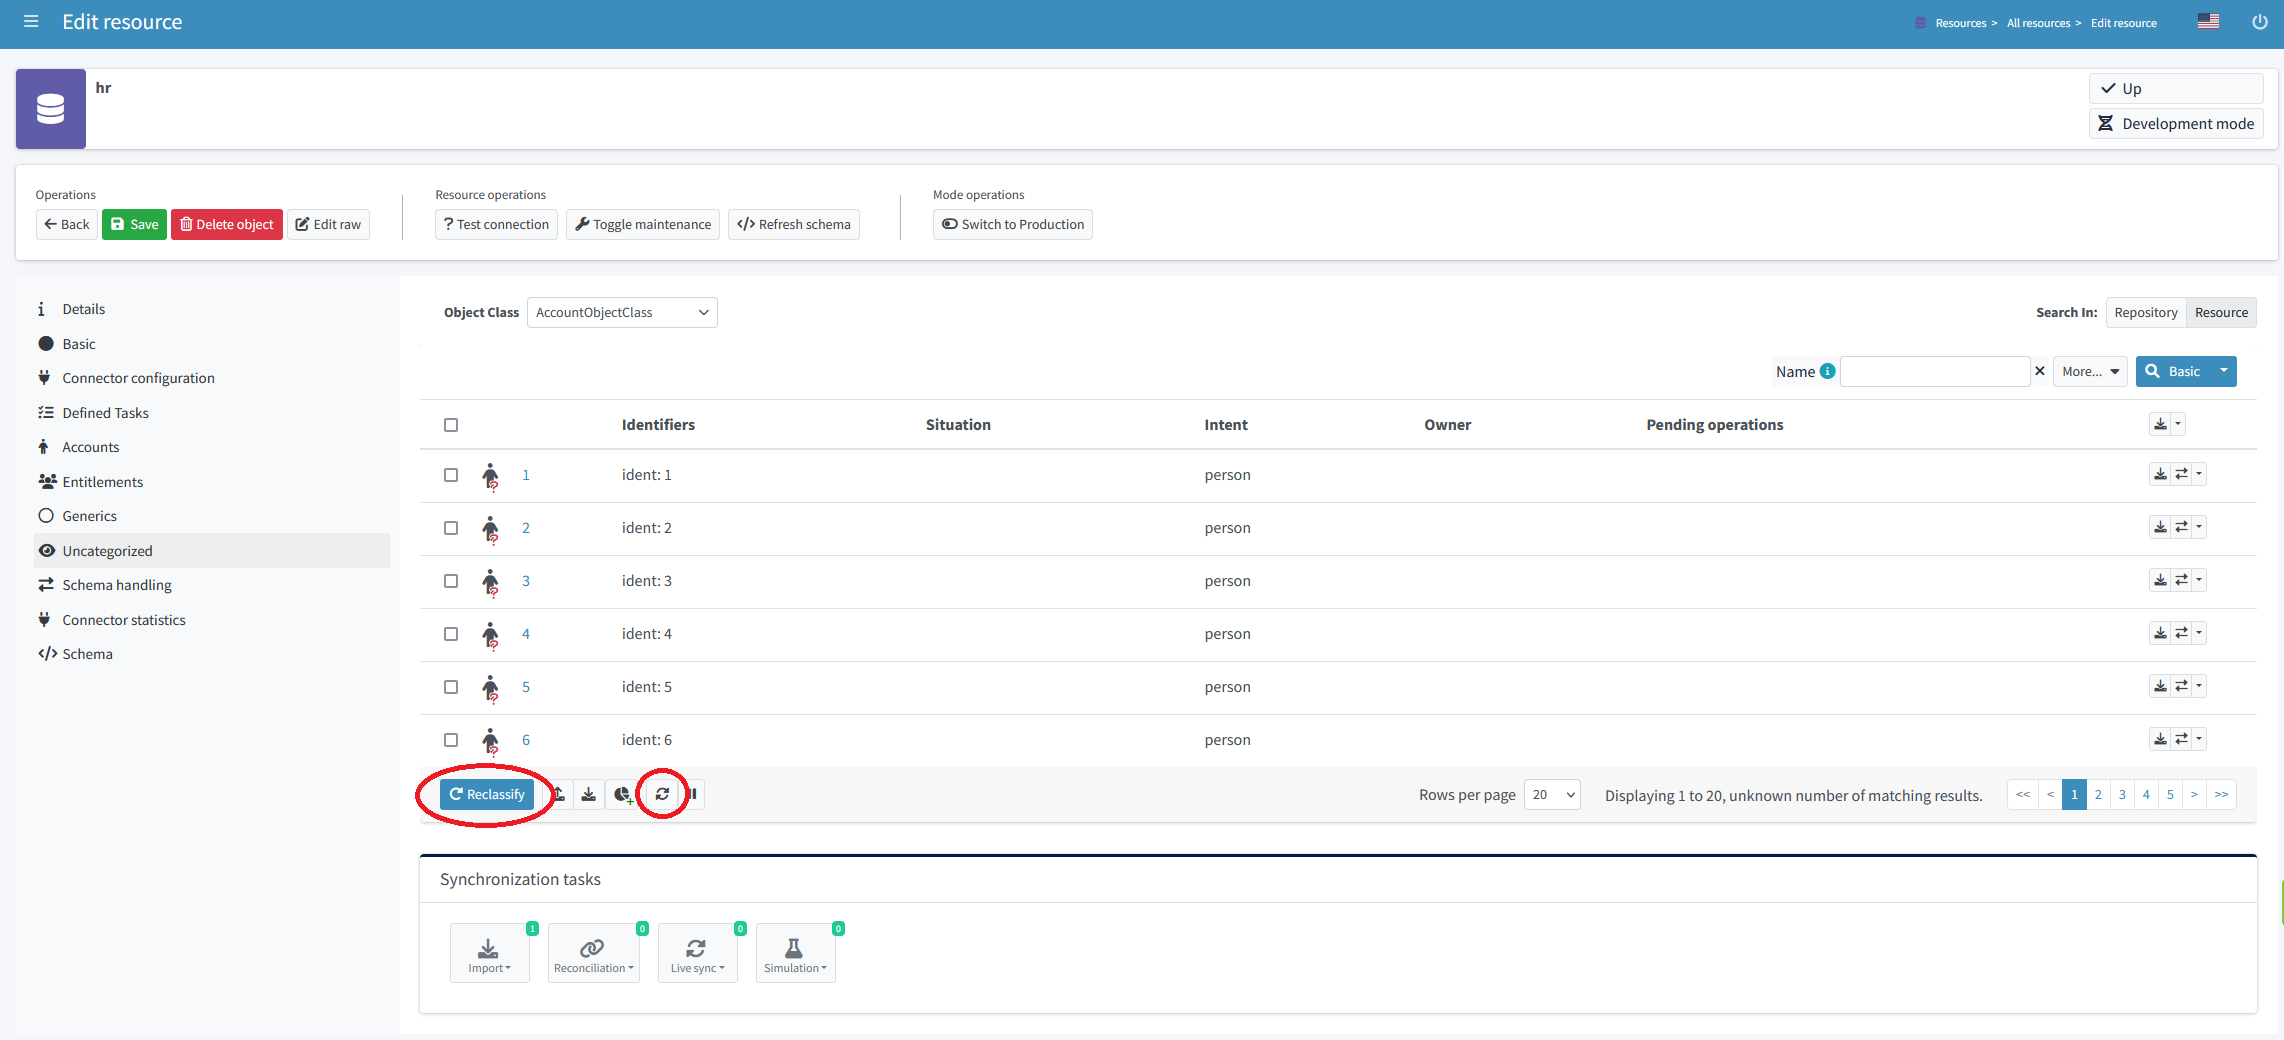Select all rows using the header checkbox
The image size is (2284, 1040).
click(451, 425)
